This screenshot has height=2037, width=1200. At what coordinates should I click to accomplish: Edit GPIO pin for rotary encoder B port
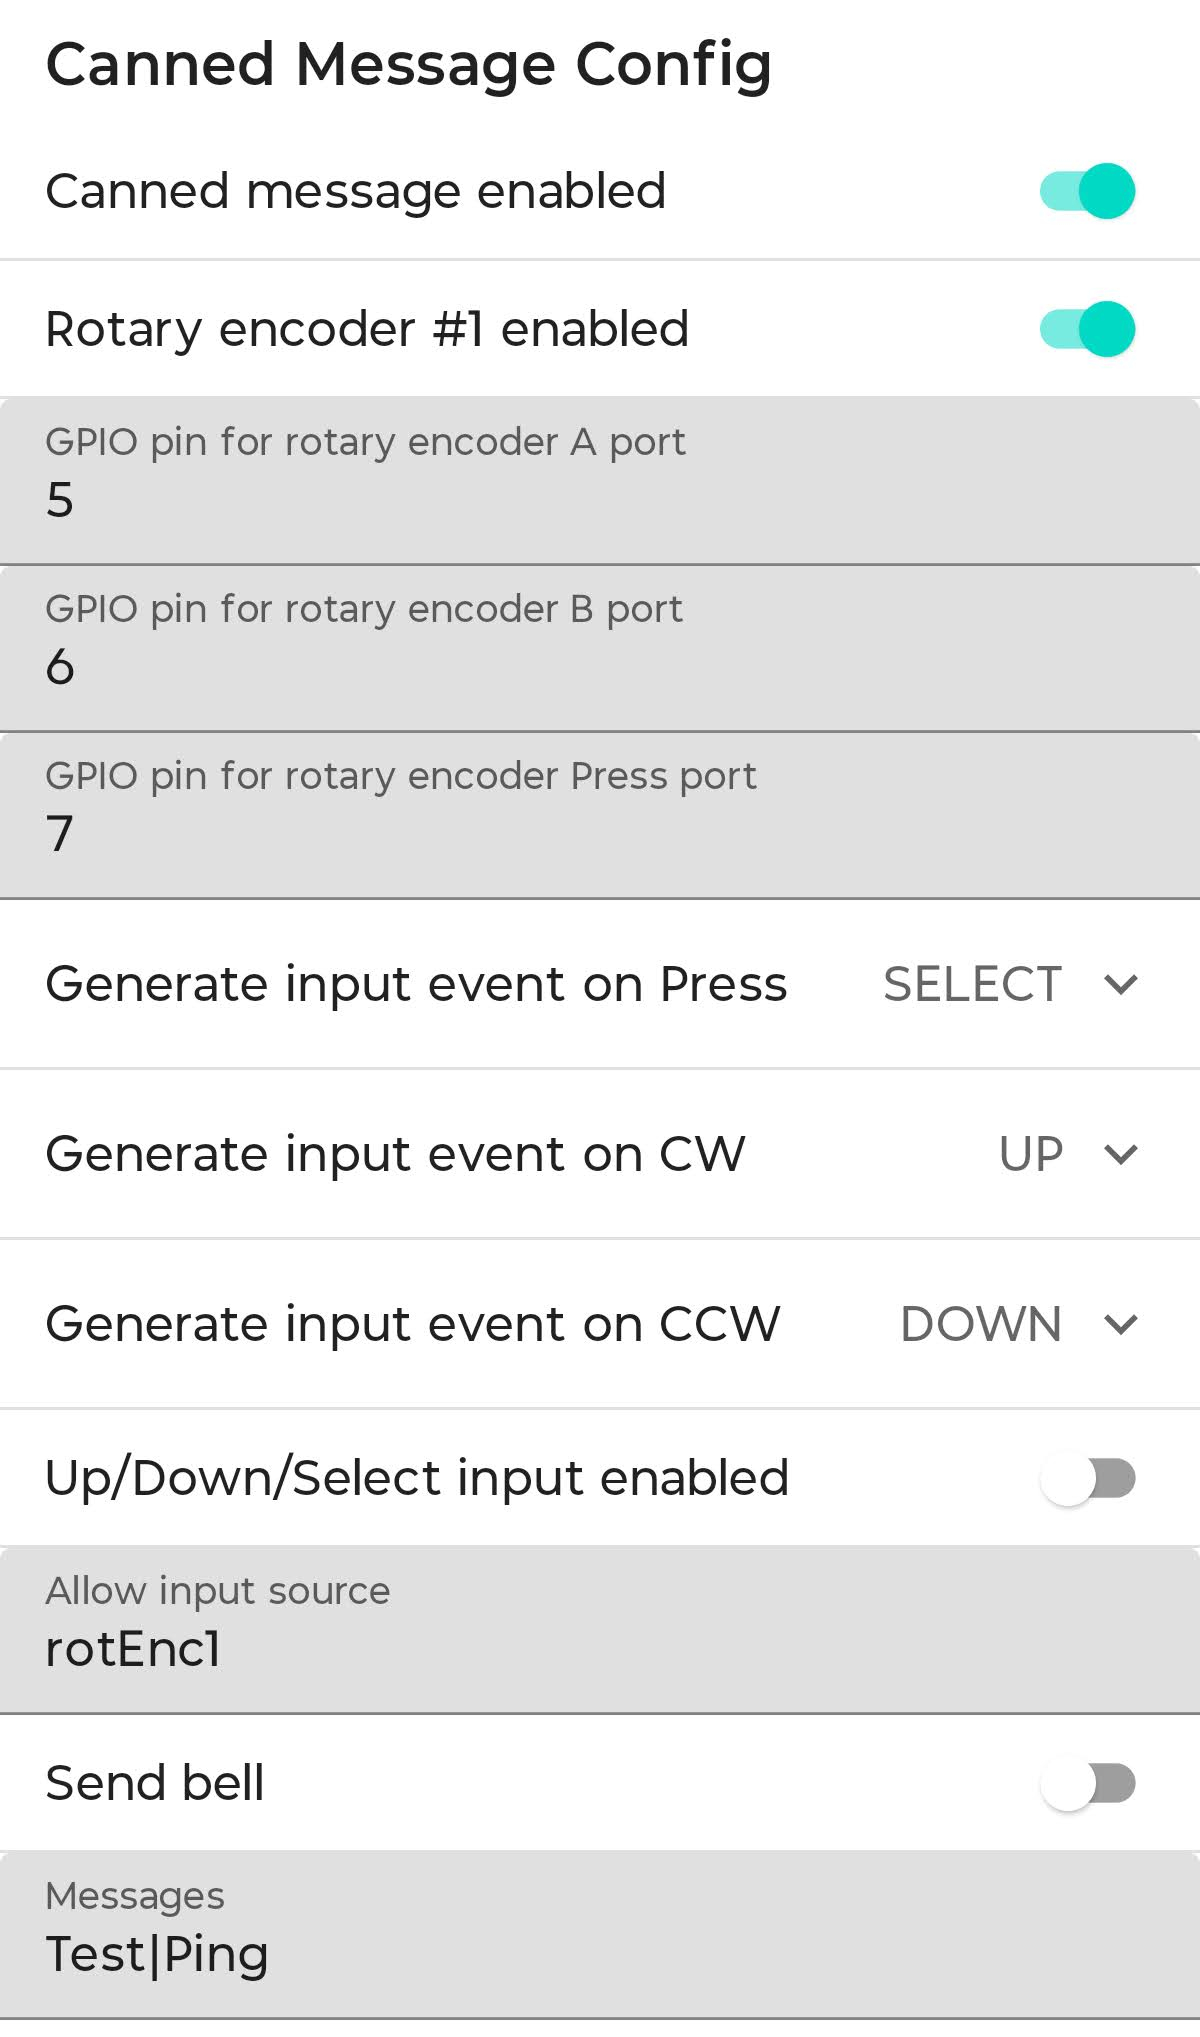coord(600,649)
